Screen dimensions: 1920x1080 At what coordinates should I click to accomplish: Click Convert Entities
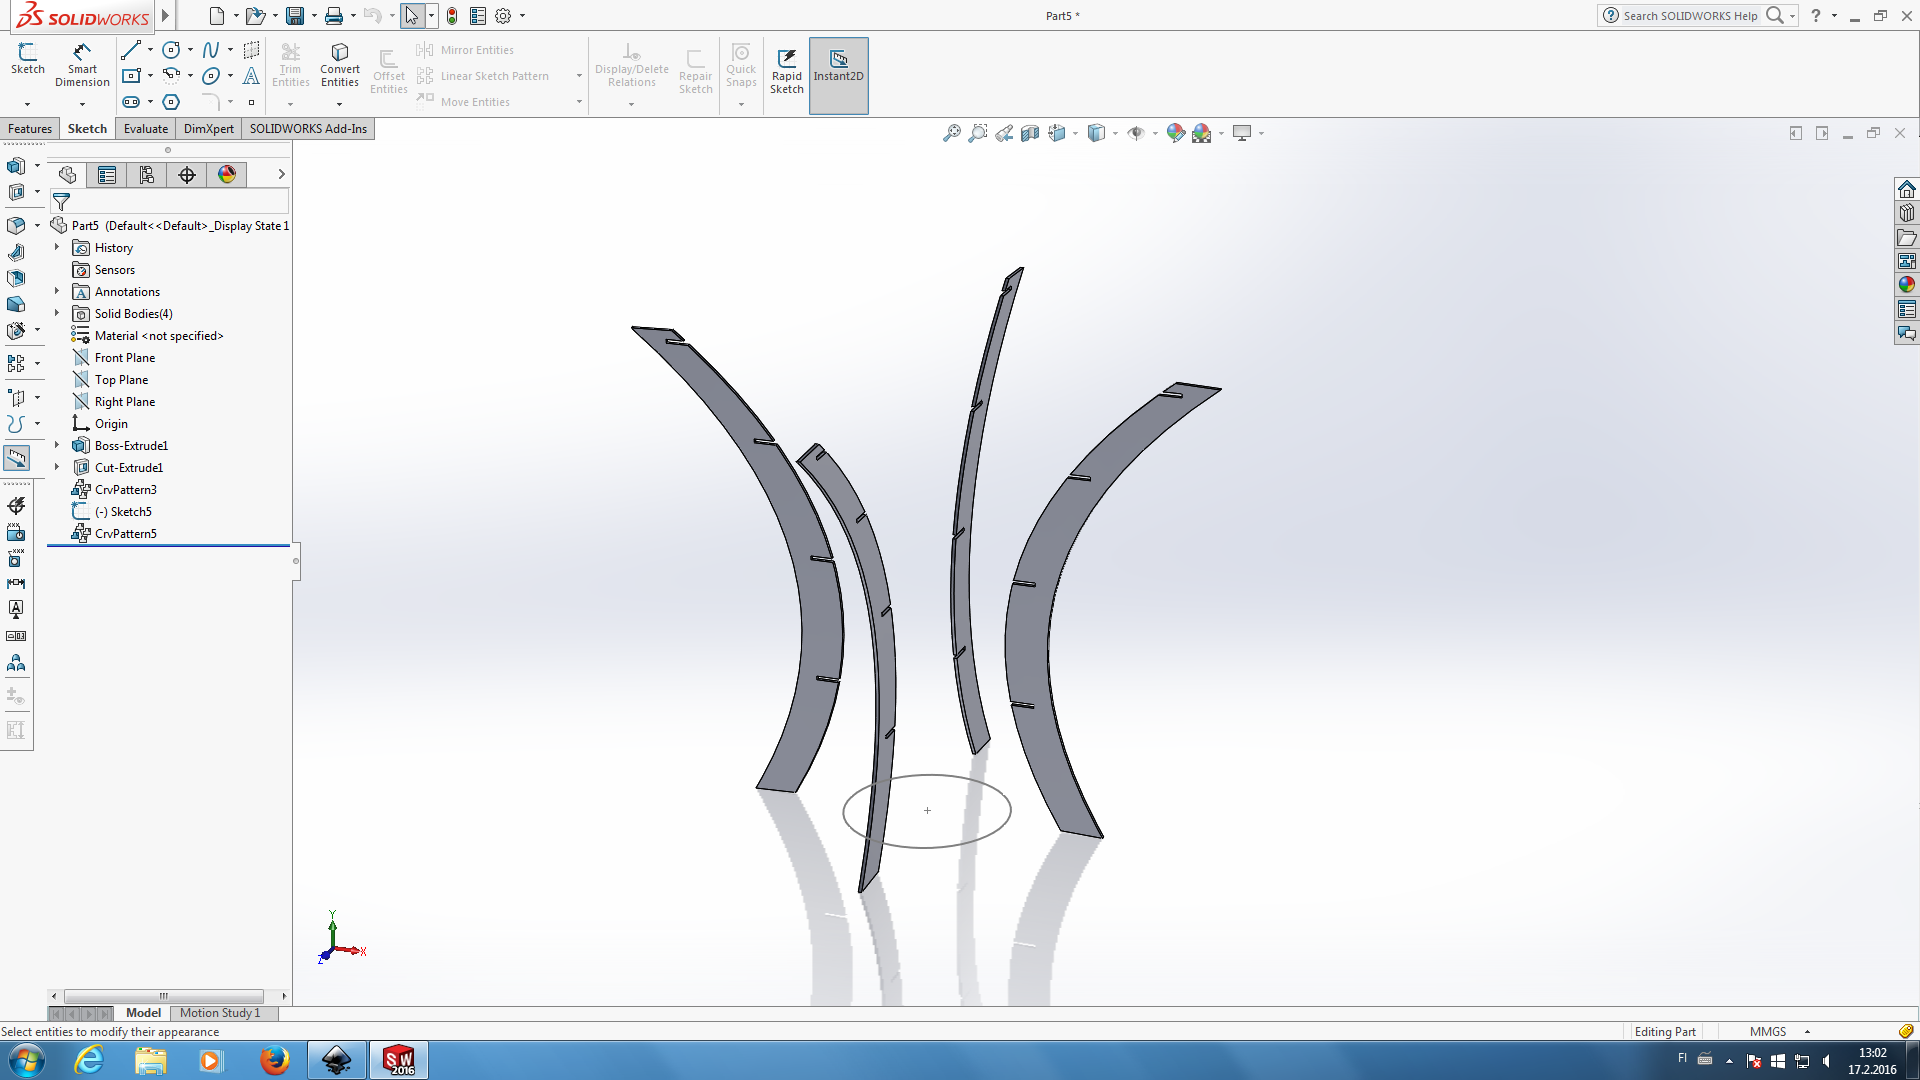[x=340, y=65]
